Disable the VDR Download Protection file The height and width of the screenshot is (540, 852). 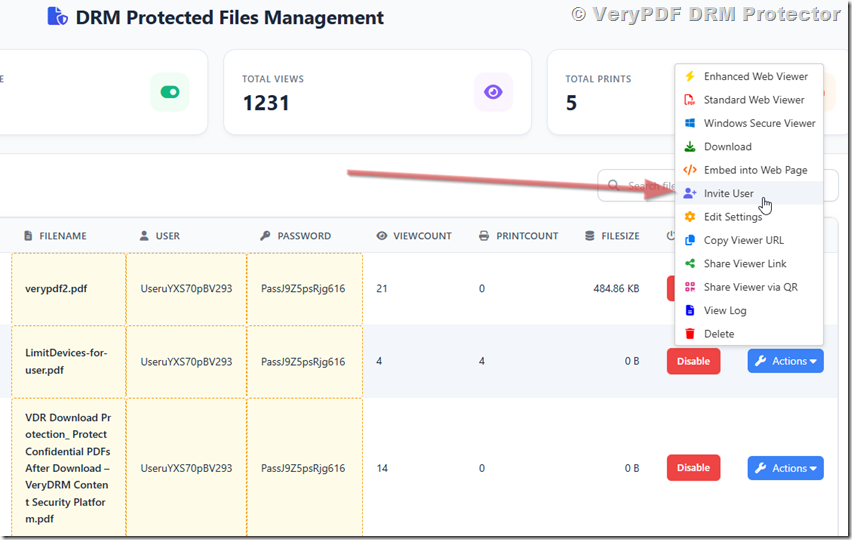(x=693, y=468)
